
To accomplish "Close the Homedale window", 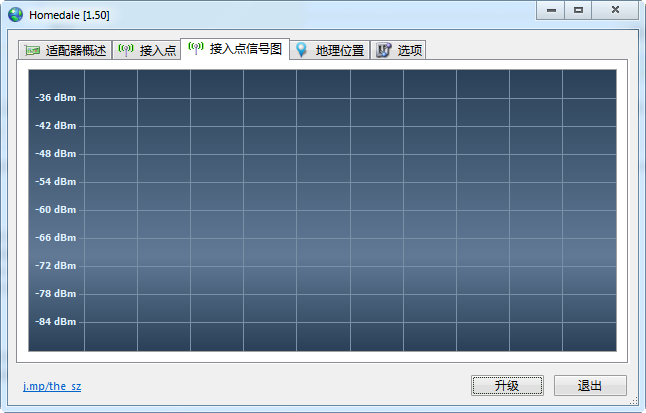I will tap(615, 10).
